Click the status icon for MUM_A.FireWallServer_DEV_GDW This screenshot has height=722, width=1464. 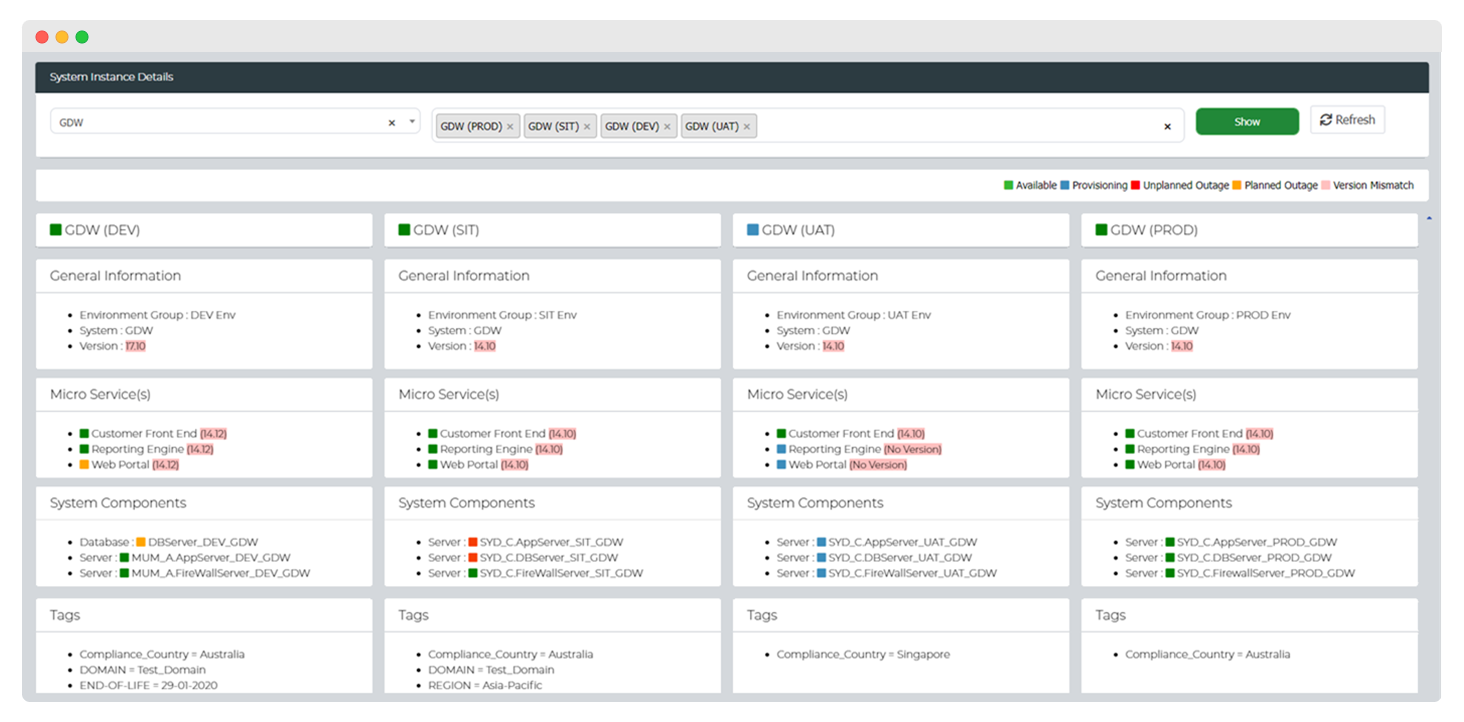point(124,574)
